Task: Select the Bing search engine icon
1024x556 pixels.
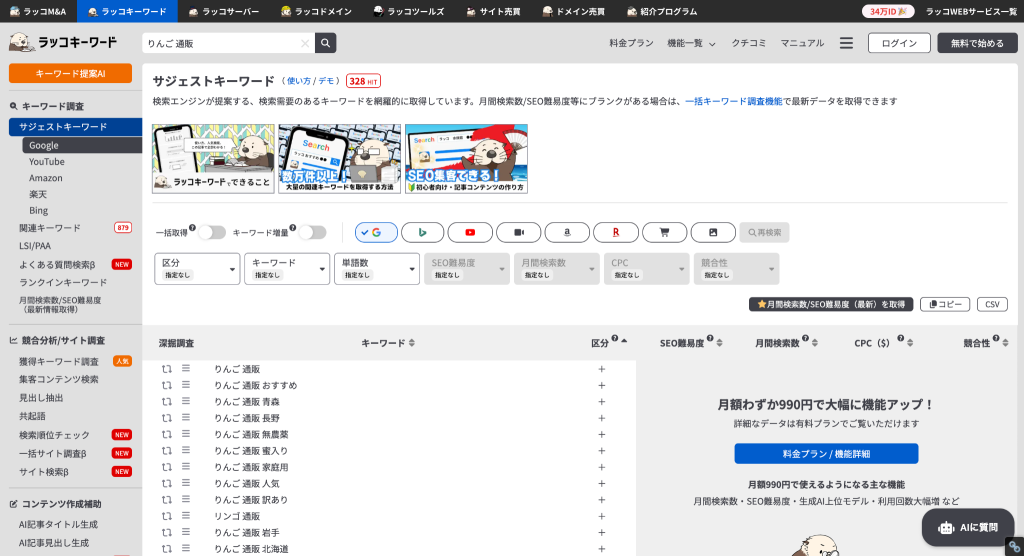Action: point(423,232)
